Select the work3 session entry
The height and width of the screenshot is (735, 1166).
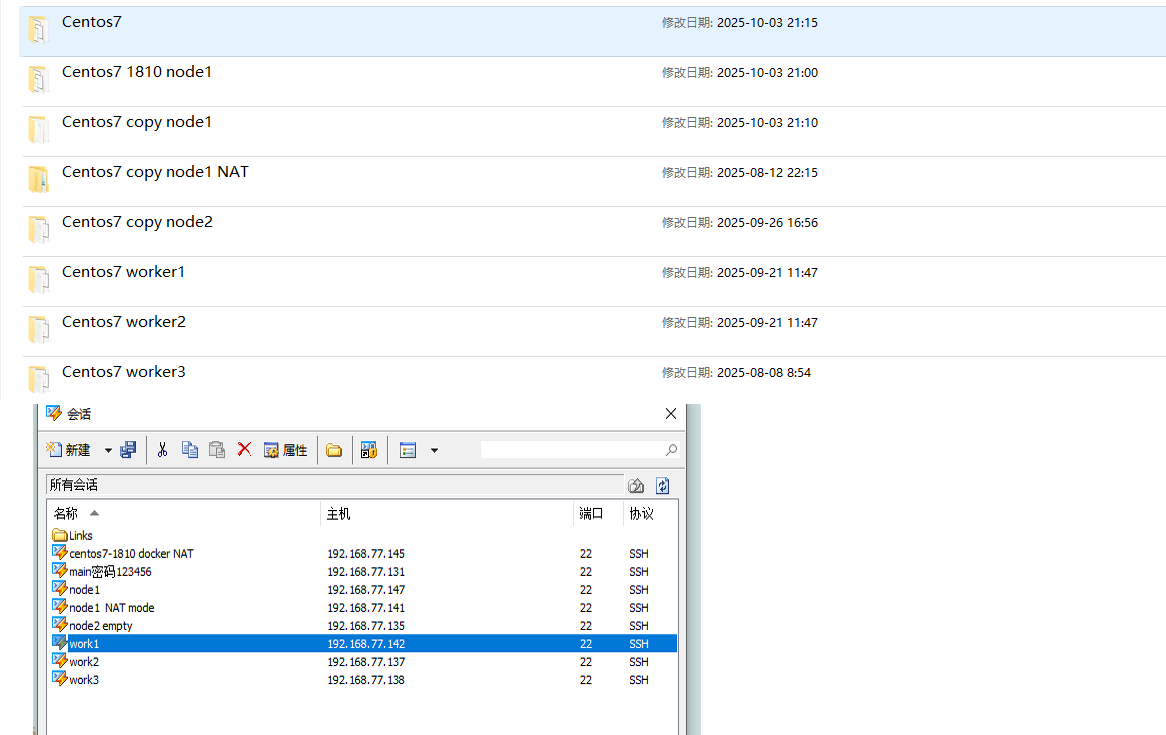[x=84, y=680]
